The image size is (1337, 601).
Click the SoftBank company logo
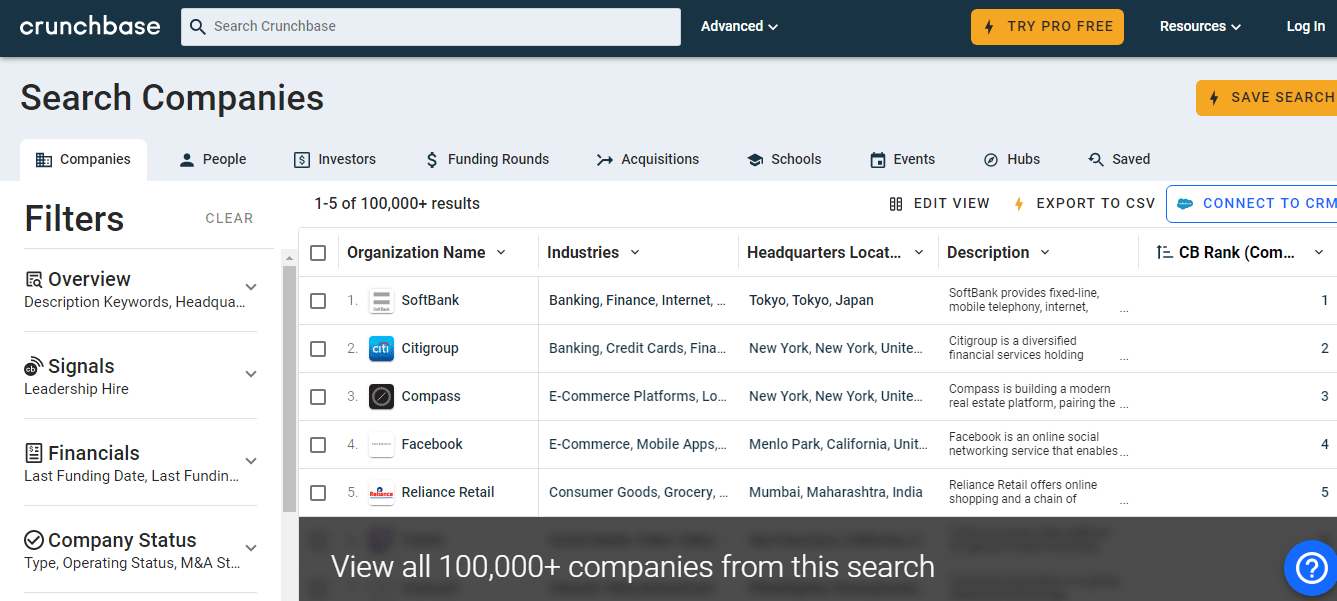pyautogui.click(x=381, y=299)
